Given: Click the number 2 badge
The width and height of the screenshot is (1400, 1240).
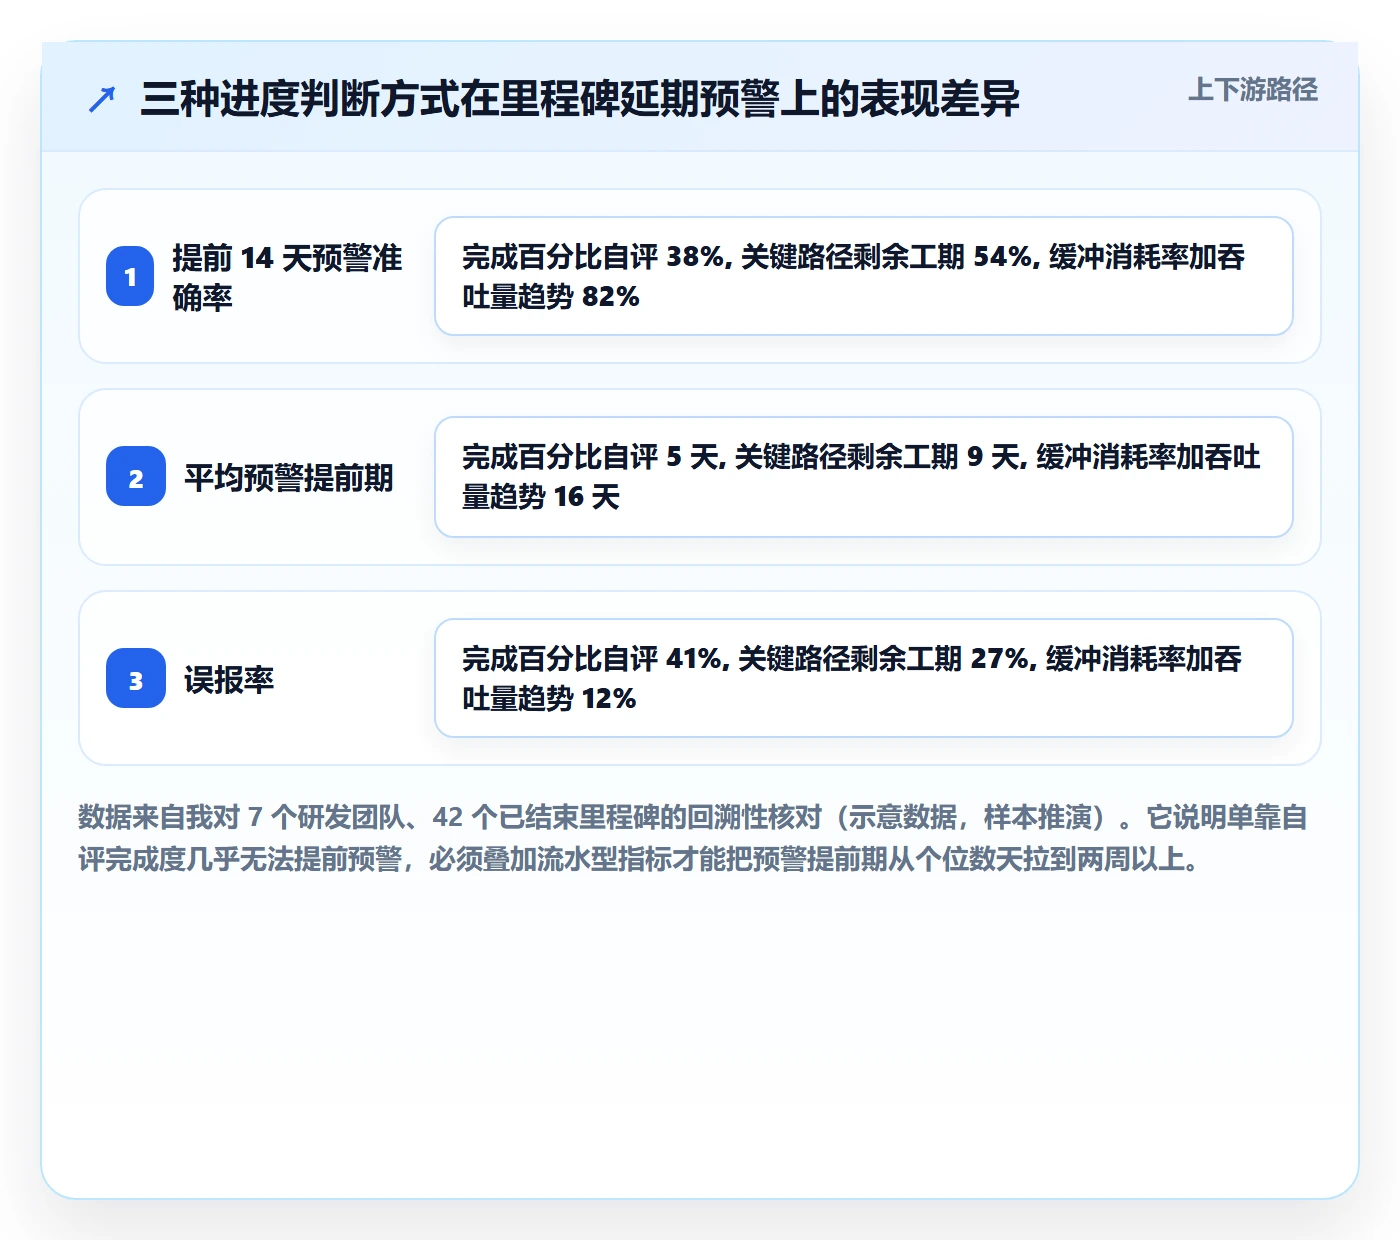Looking at the screenshot, I should (136, 476).
